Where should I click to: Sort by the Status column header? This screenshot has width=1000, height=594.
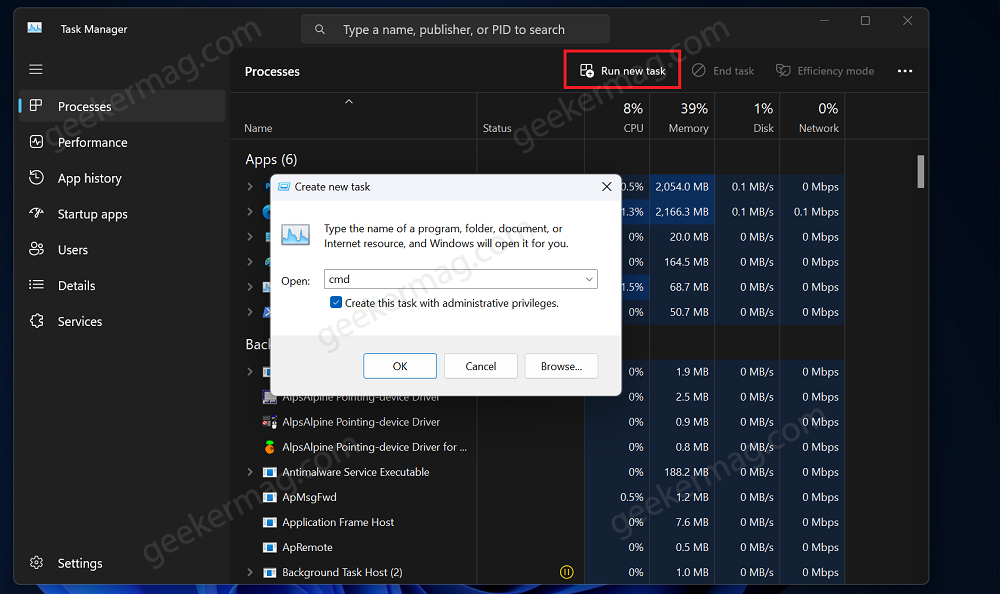(531, 116)
